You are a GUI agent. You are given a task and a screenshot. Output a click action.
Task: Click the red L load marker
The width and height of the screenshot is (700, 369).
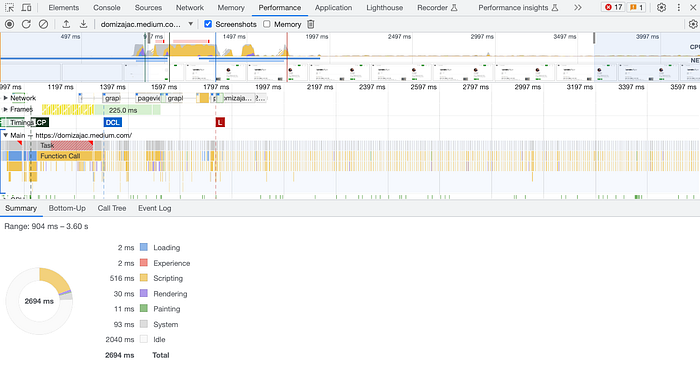(220, 122)
